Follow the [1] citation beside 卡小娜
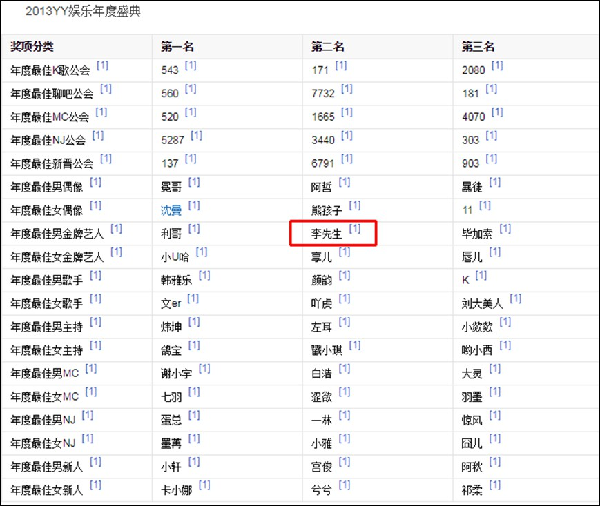The image size is (600, 506). click(x=204, y=485)
